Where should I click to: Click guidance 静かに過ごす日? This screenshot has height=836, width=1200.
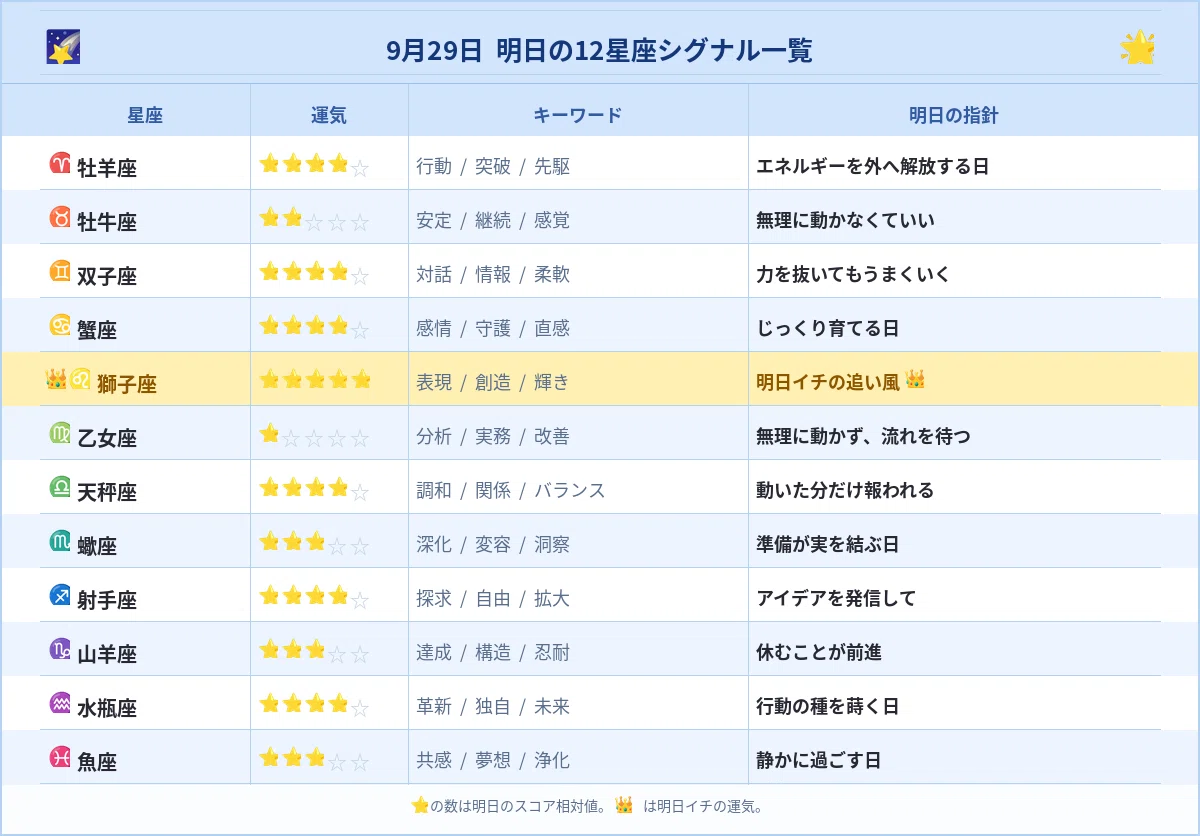pos(819,760)
